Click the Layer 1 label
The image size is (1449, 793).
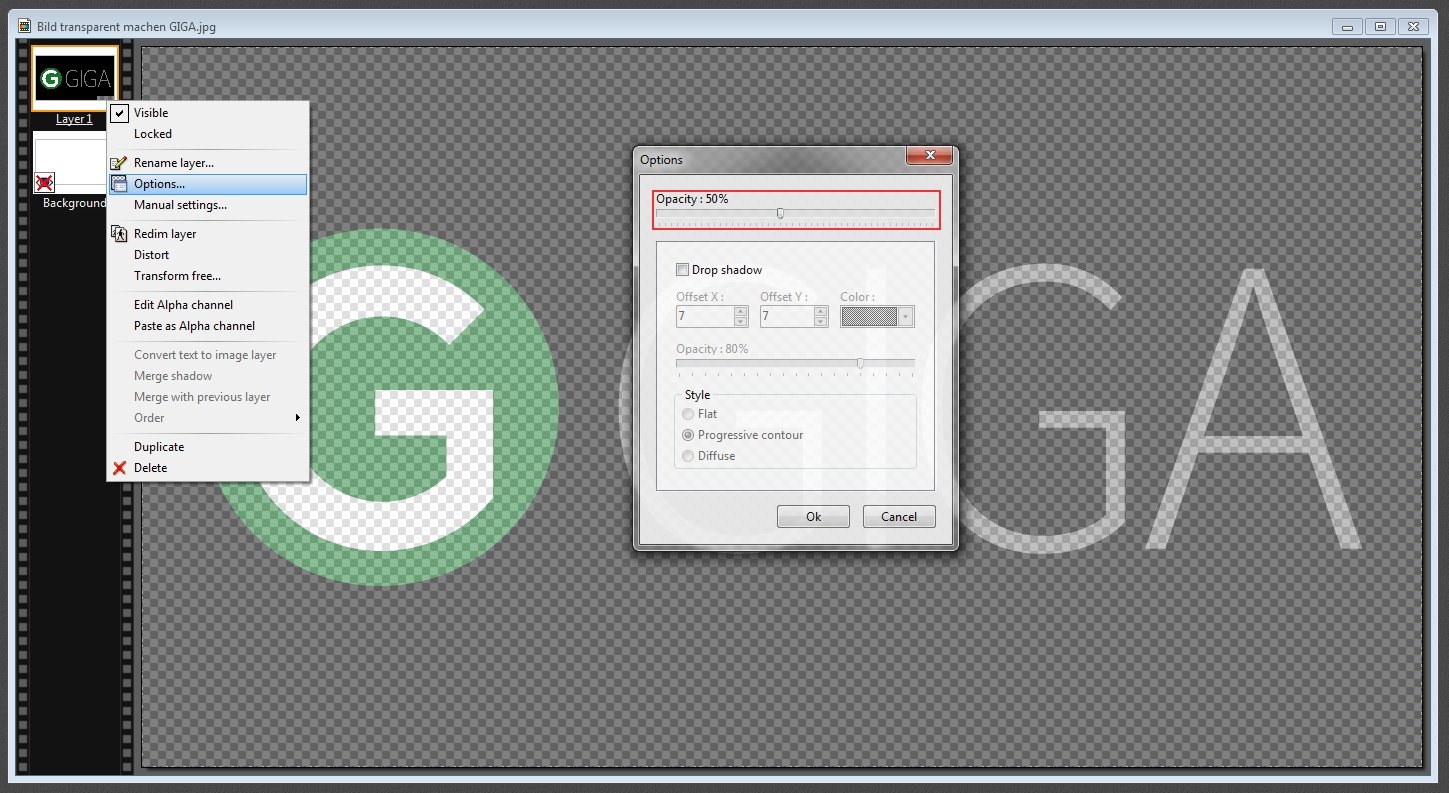[x=74, y=119]
